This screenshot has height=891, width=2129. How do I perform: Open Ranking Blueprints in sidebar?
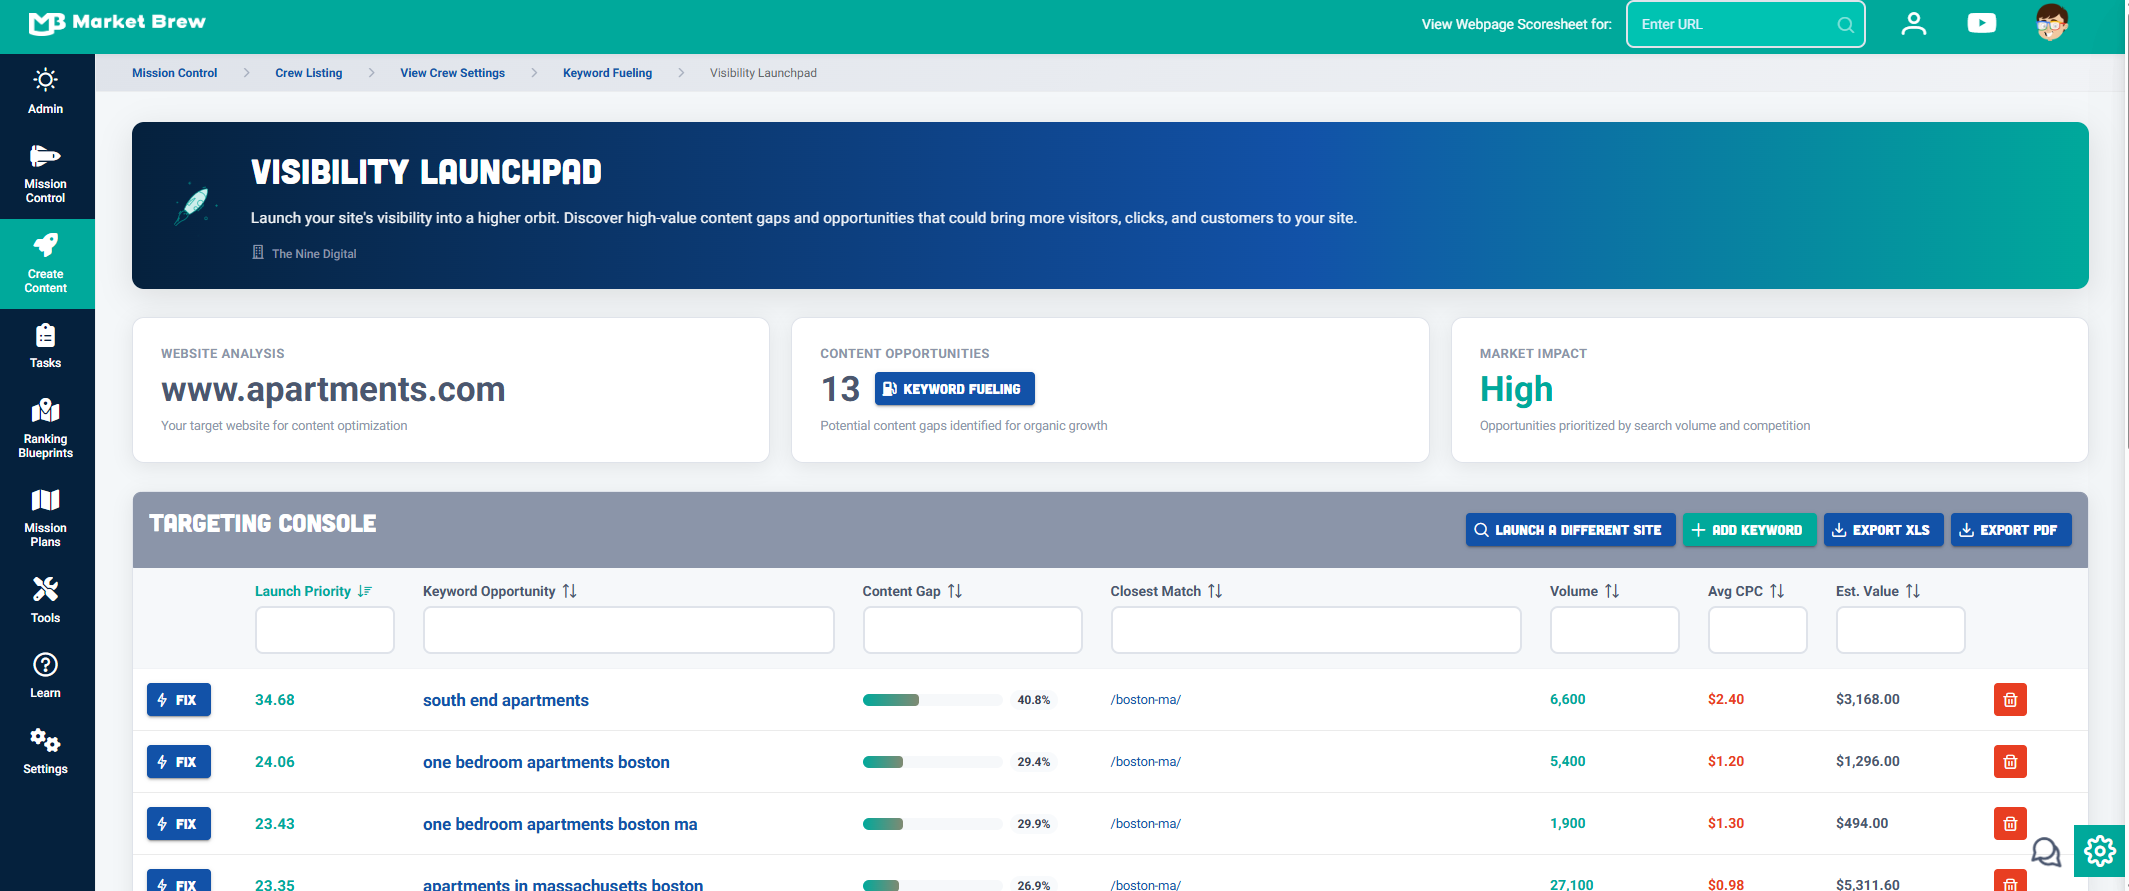[46, 429]
